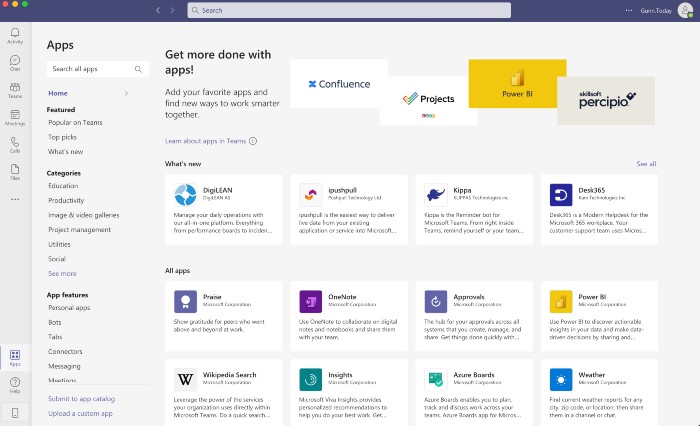Select Popular on Teams in Featured

pos(75,122)
